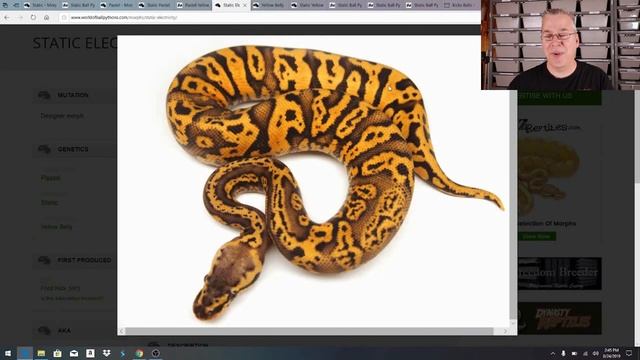Open the Windows notification center
The height and width of the screenshot is (360, 640).
click(629, 353)
